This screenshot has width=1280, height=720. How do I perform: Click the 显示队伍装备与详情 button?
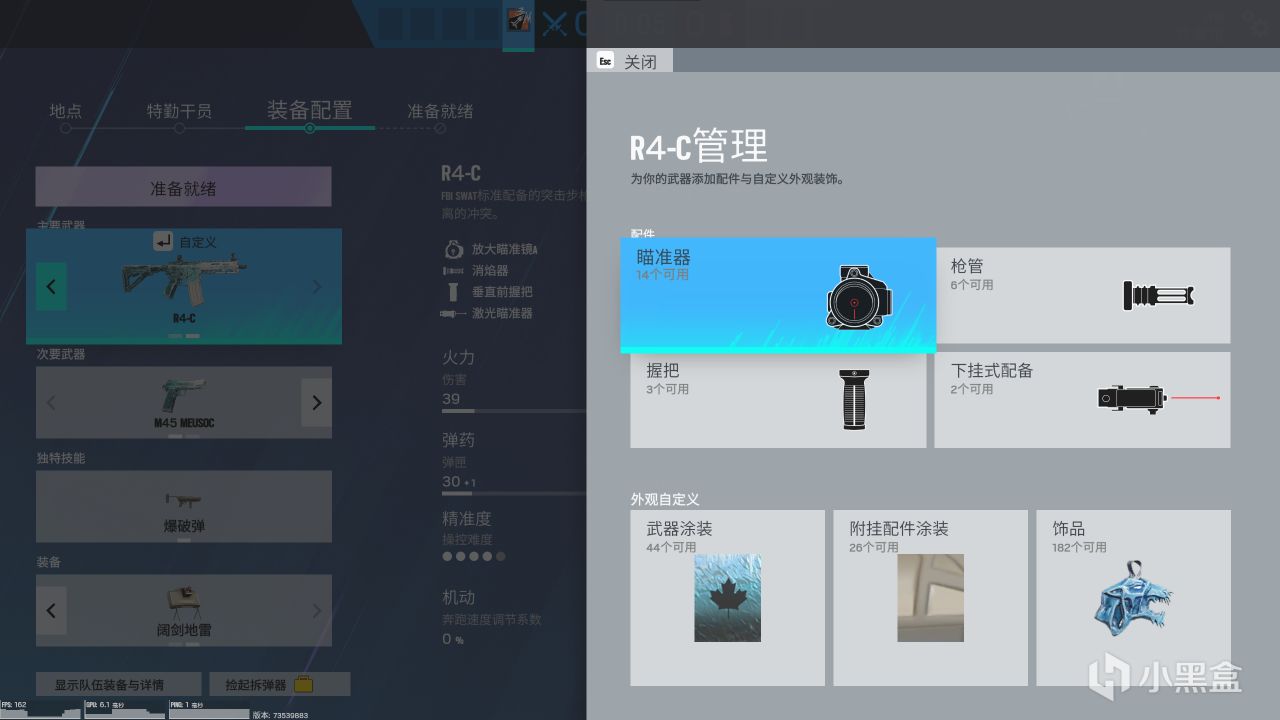click(117, 685)
